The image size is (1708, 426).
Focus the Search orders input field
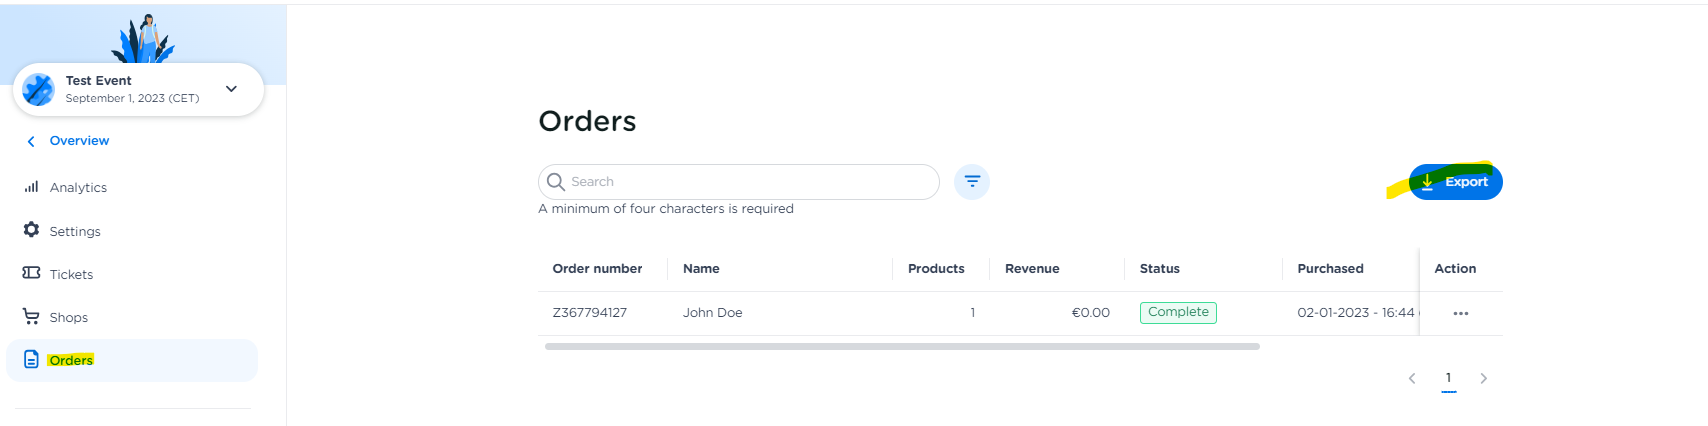click(750, 182)
